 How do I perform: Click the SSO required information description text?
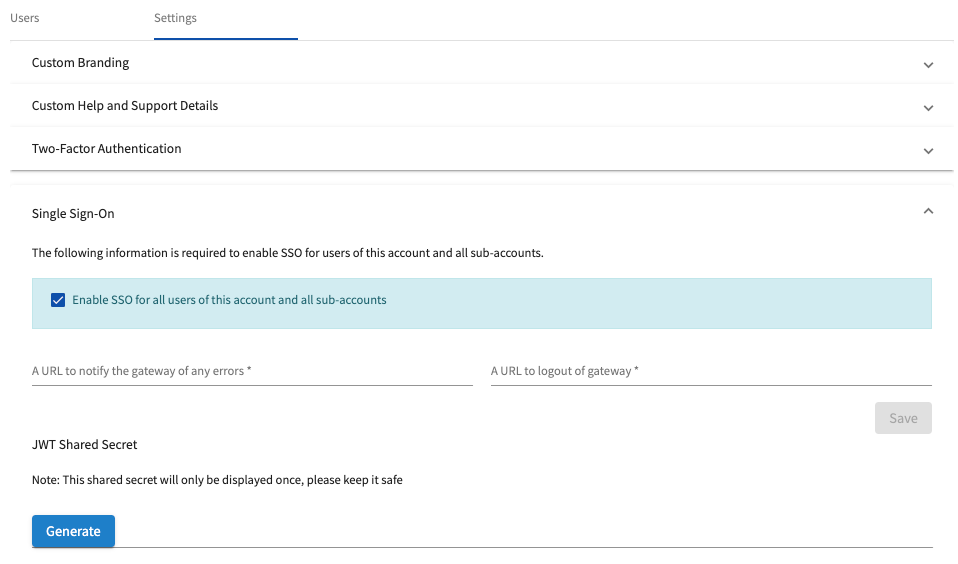(287, 253)
